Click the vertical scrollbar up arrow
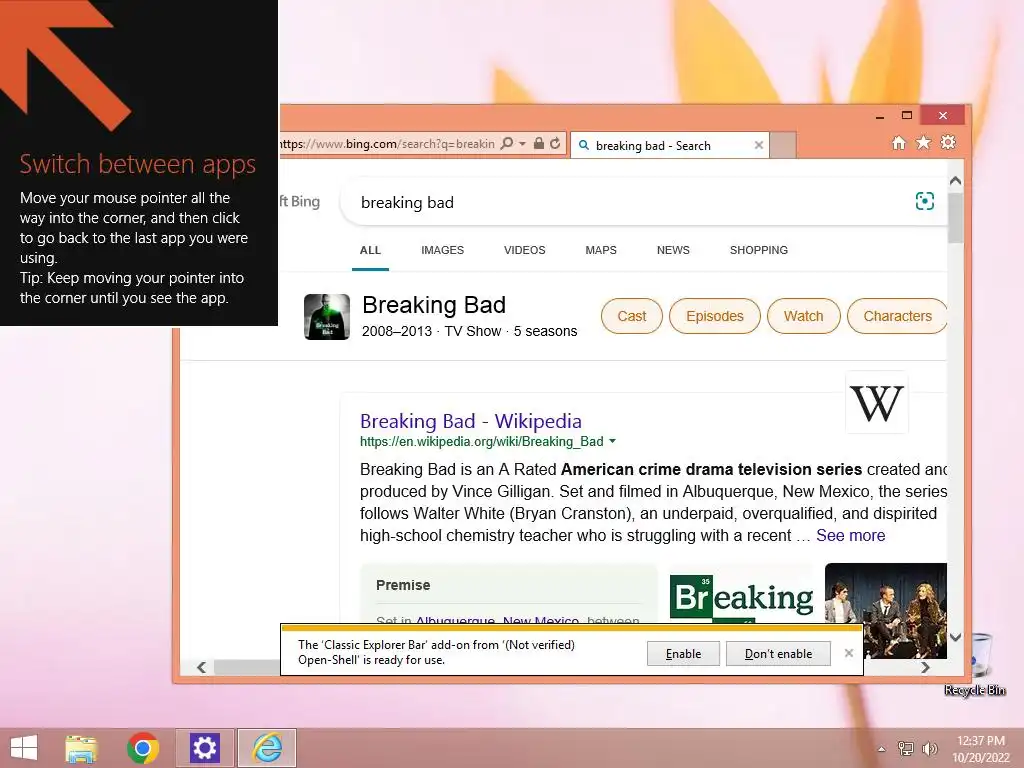This screenshot has height=768, width=1024. click(955, 181)
